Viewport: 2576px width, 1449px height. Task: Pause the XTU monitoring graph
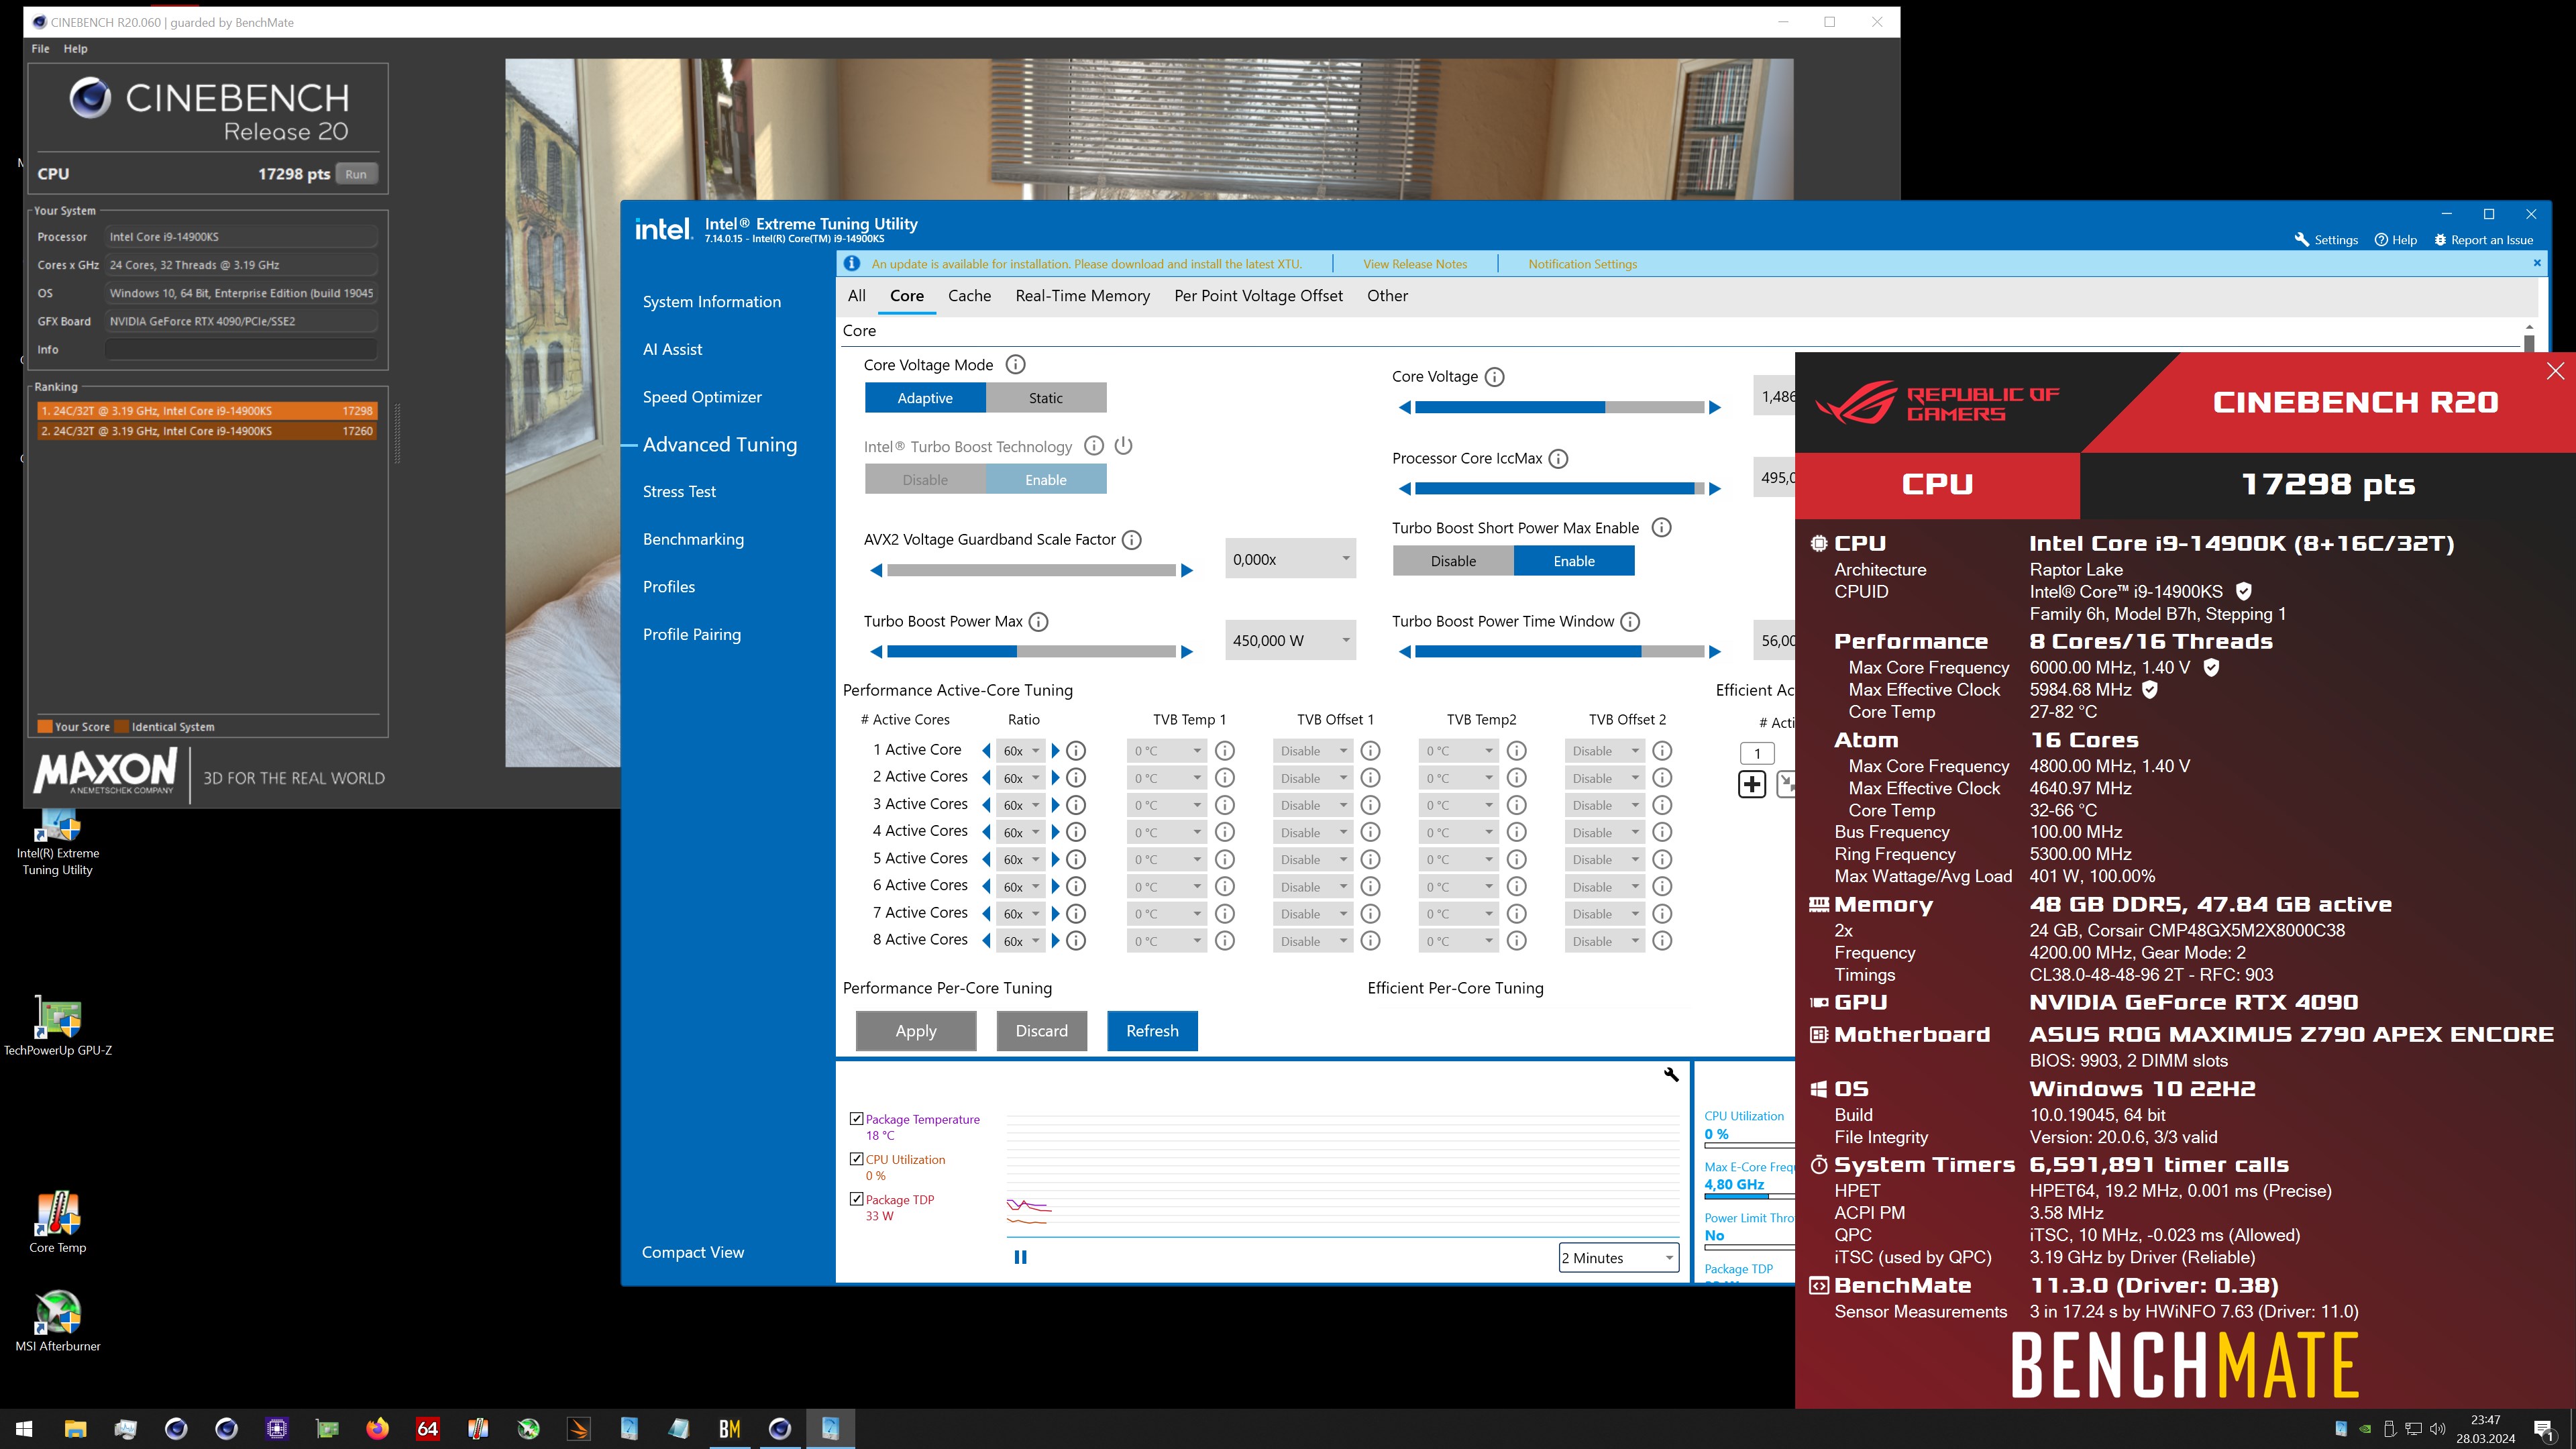(x=1020, y=1257)
